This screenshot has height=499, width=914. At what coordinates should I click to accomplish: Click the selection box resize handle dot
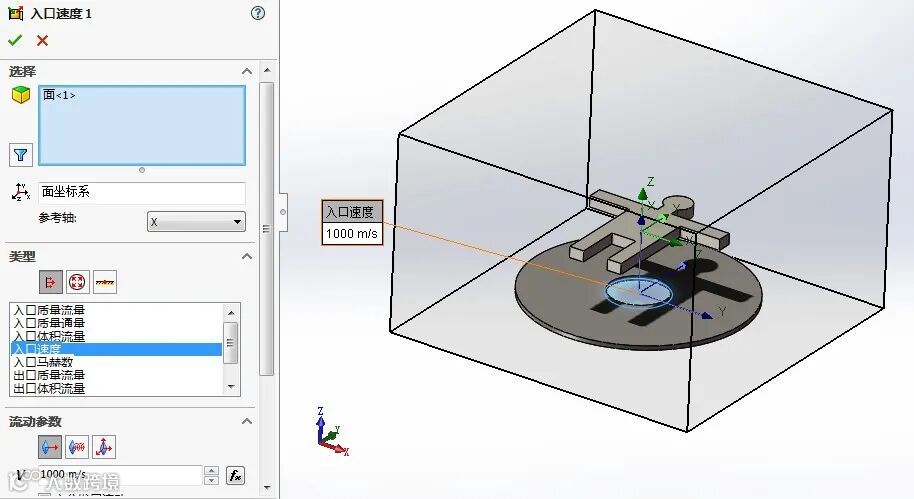tap(142, 170)
